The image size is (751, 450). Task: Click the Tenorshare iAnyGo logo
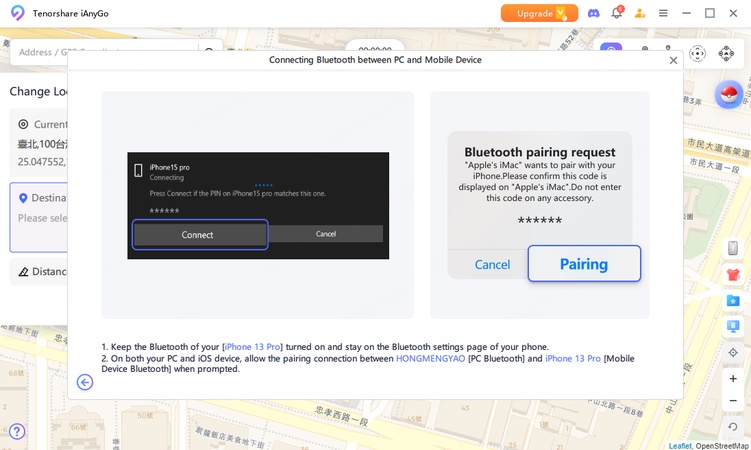(x=18, y=13)
